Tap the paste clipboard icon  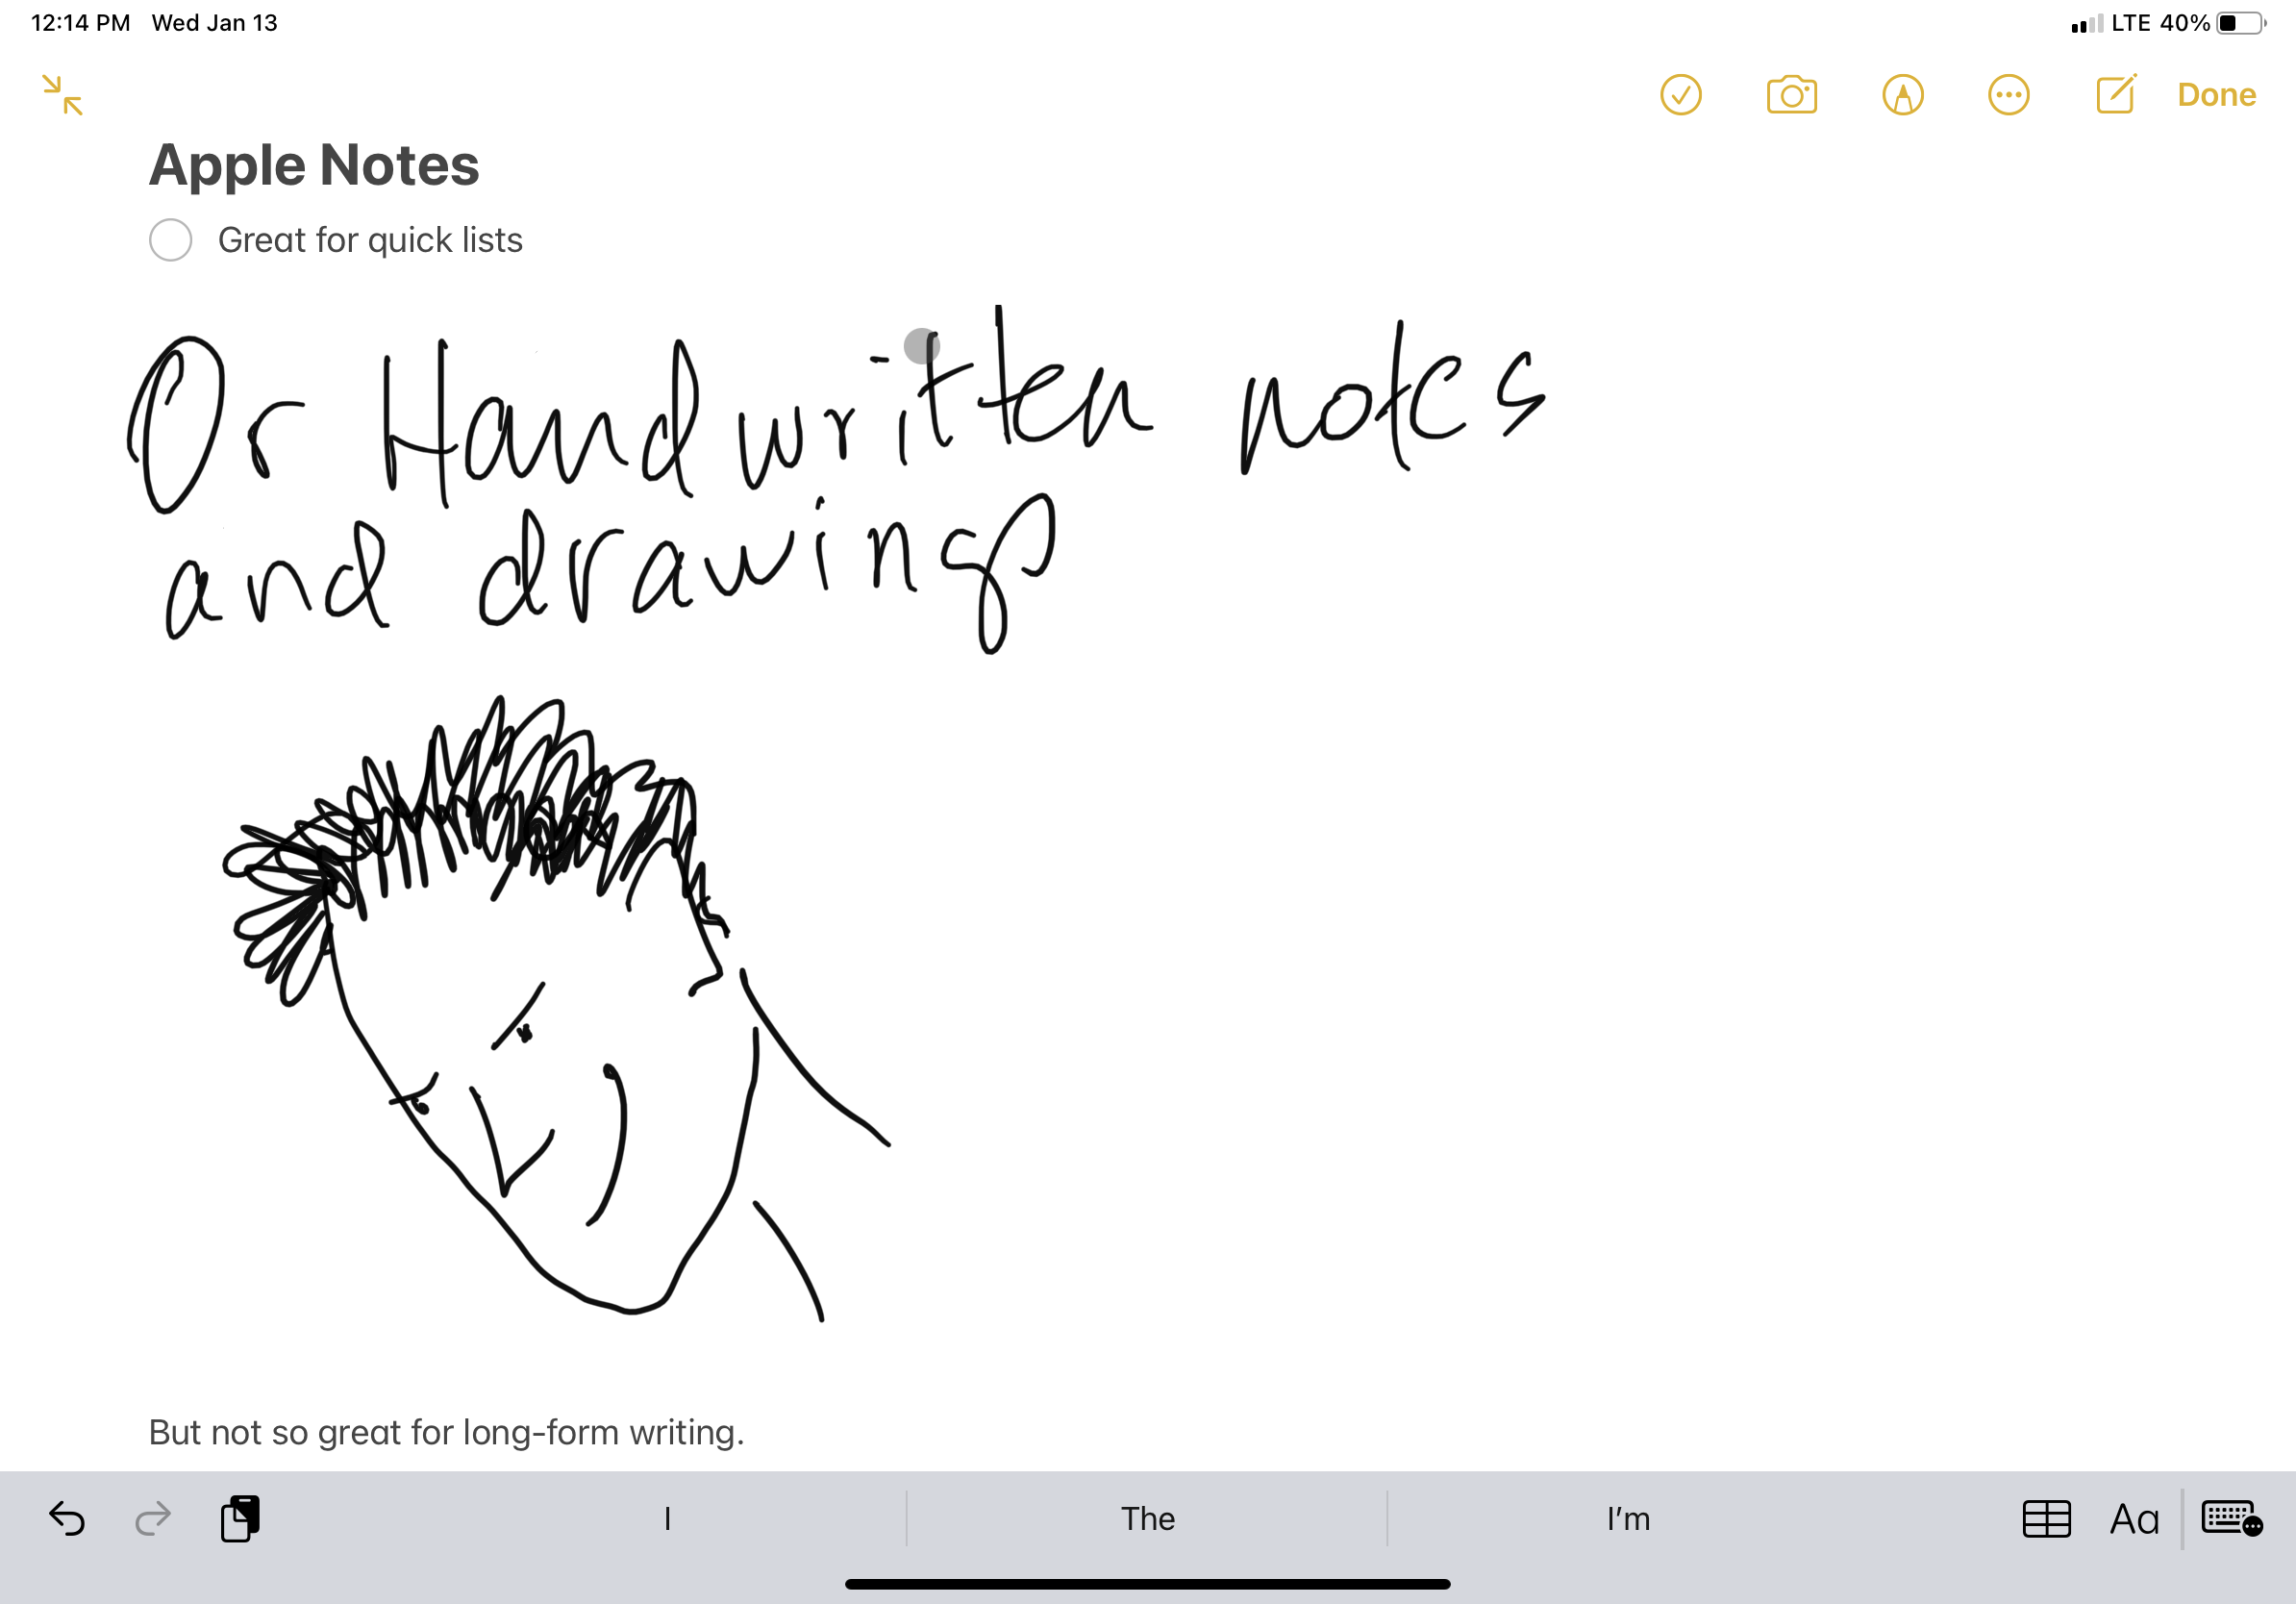pyautogui.click(x=240, y=1518)
